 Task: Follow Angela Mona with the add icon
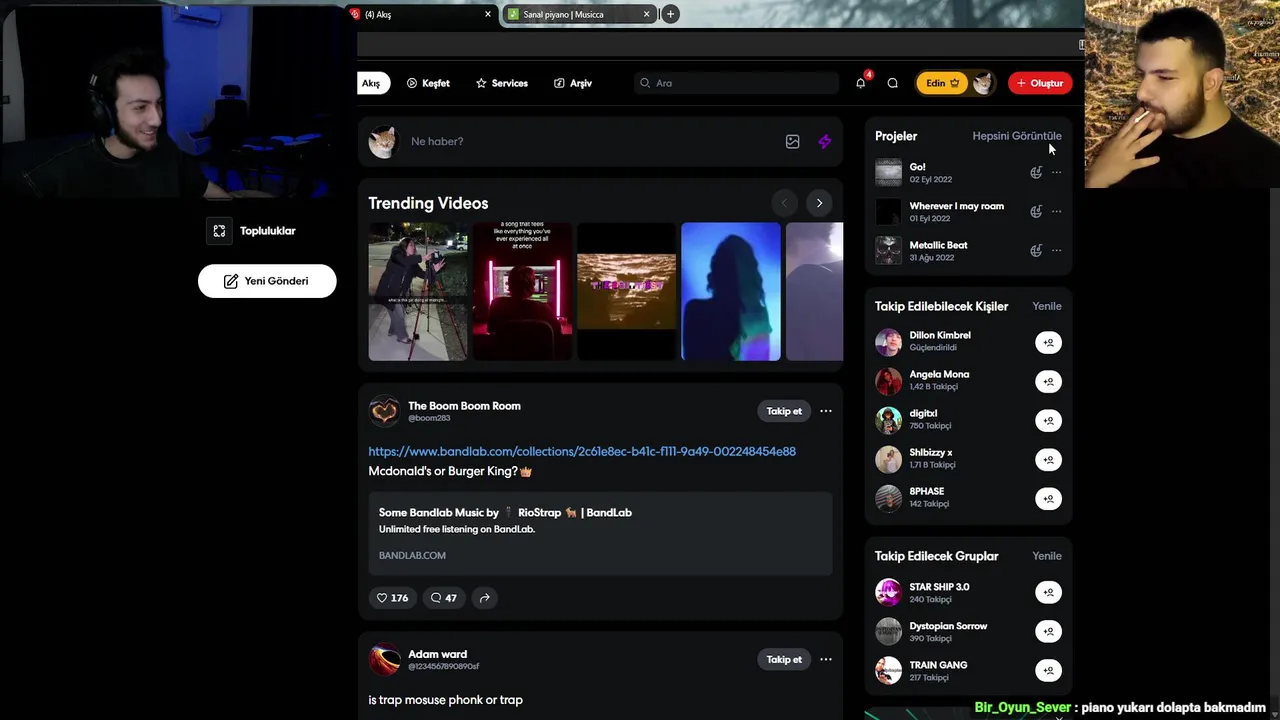click(1048, 382)
